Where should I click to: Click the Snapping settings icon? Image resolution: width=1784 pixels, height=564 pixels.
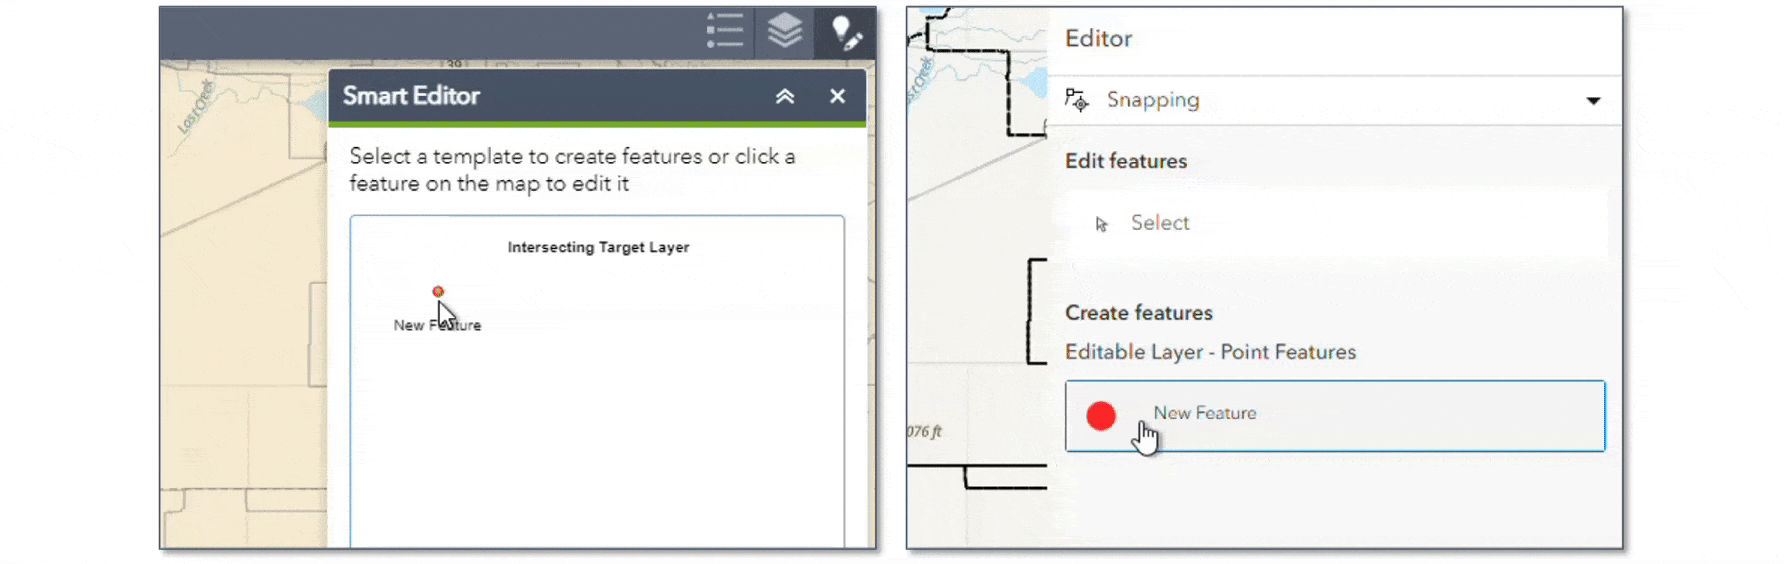tap(1077, 99)
